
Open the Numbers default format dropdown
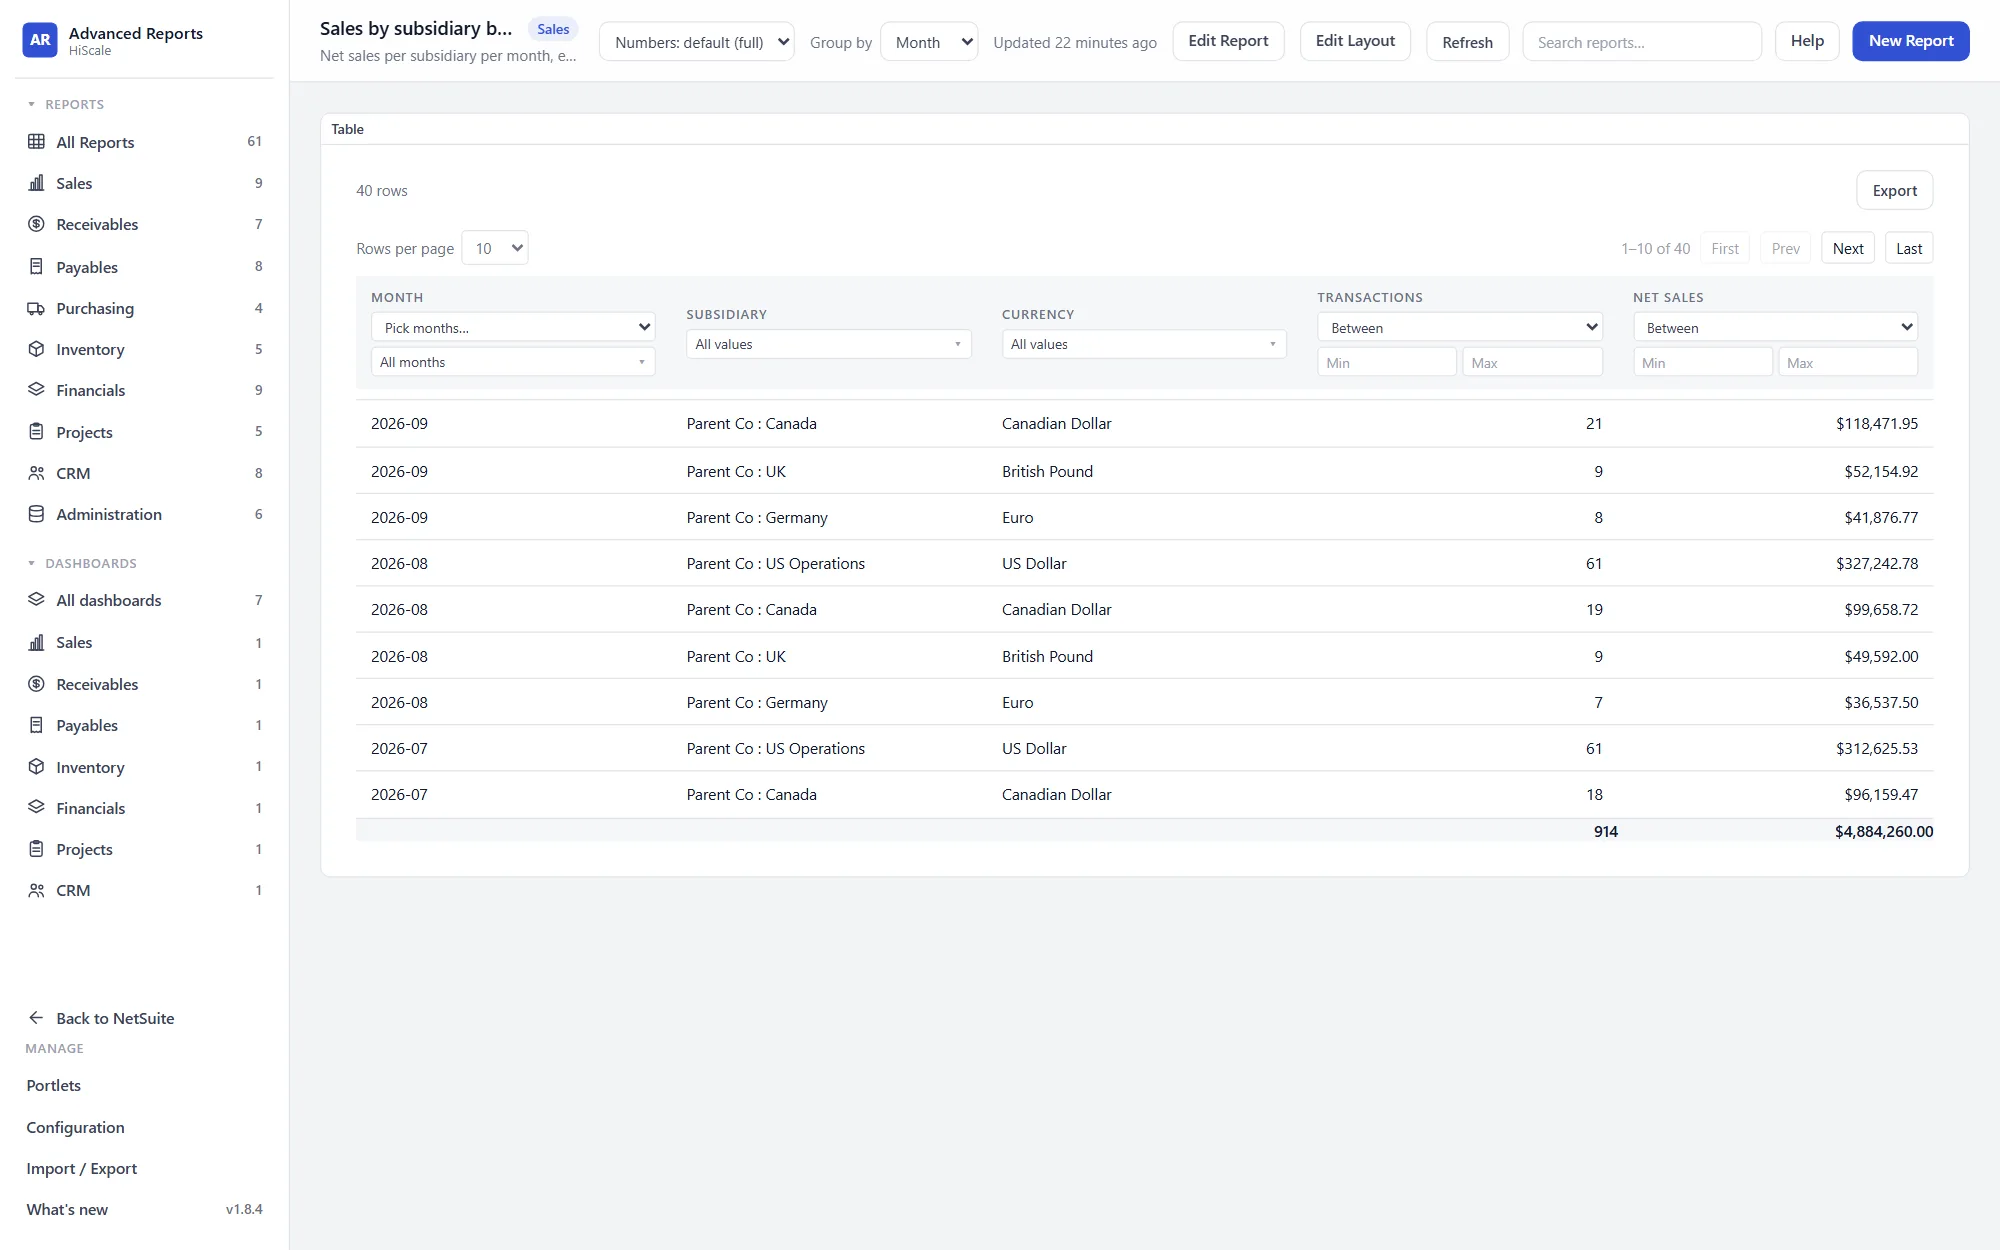[697, 42]
